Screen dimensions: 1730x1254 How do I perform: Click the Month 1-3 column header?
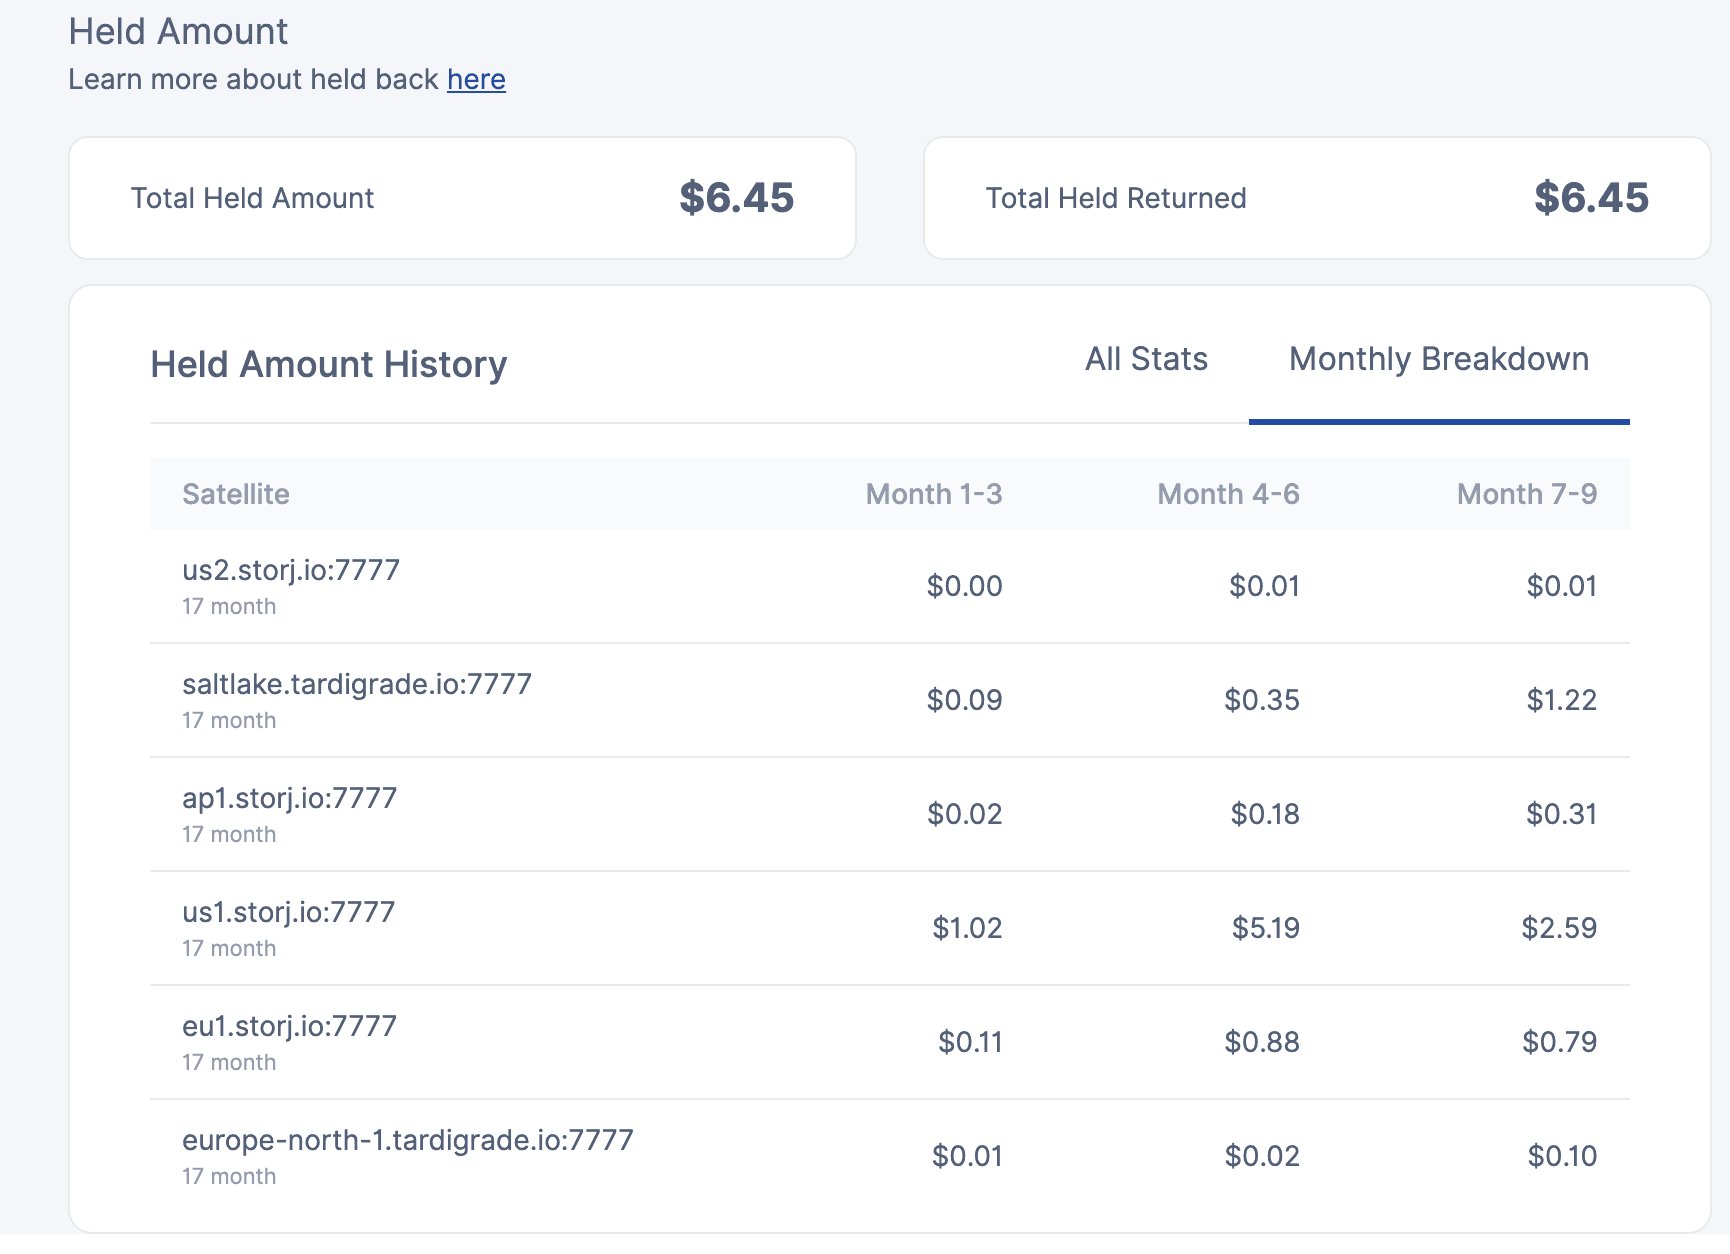point(933,494)
